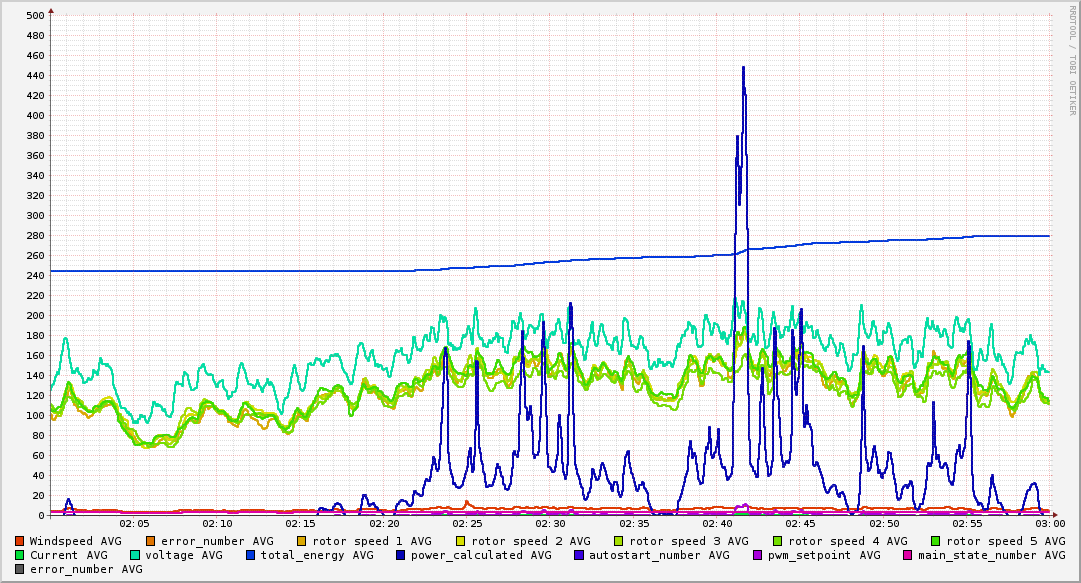The height and width of the screenshot is (583, 1081).
Task: Click the '03:00' time axis label
Action: [x=1050, y=524]
